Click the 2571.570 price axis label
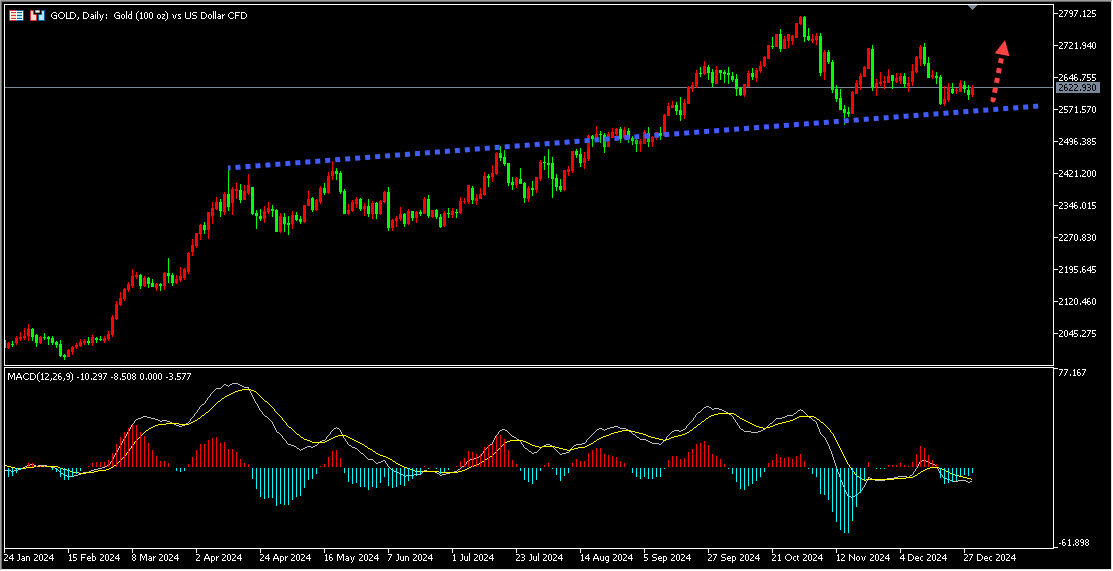Image resolution: width=1113 pixels, height=571 pixels. 1078,109
